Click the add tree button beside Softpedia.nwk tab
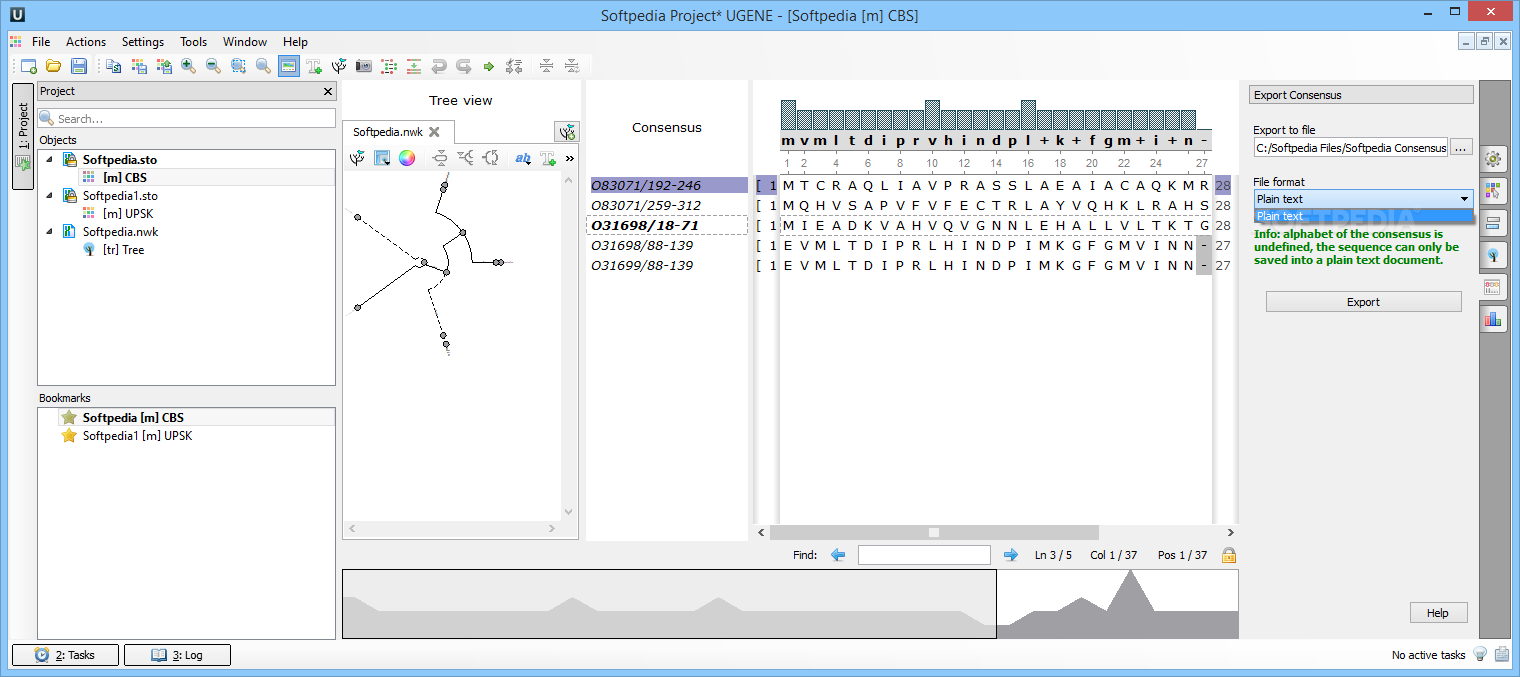1520x677 pixels. pos(567,131)
